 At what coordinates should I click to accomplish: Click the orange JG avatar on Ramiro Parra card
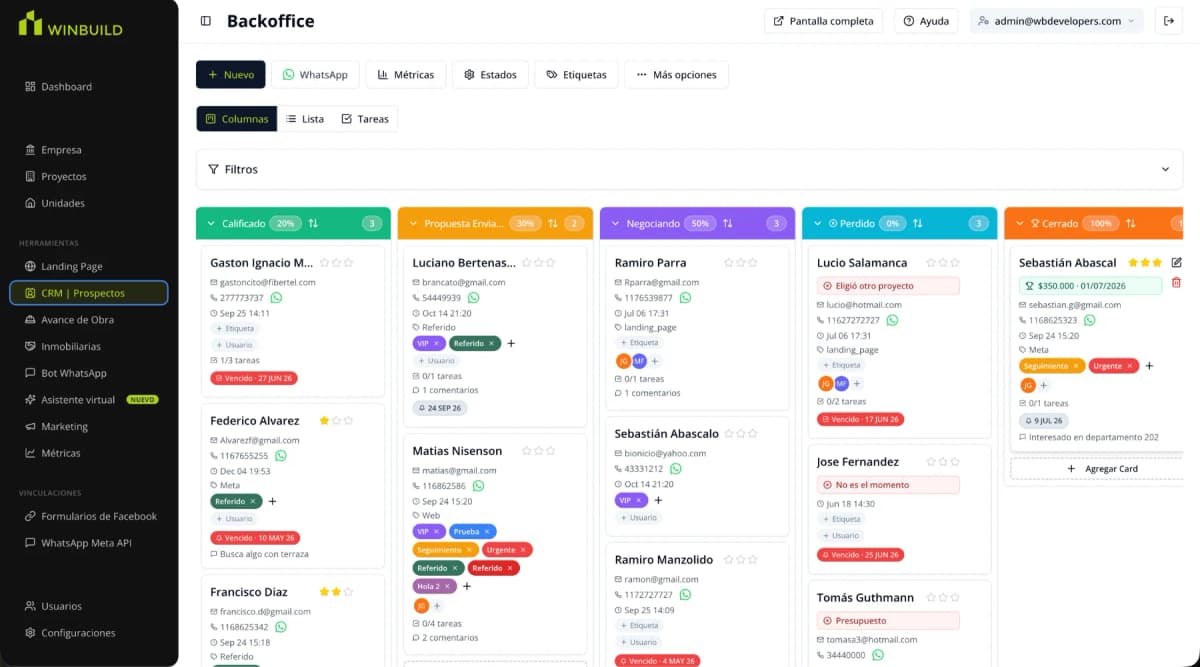(x=624, y=361)
